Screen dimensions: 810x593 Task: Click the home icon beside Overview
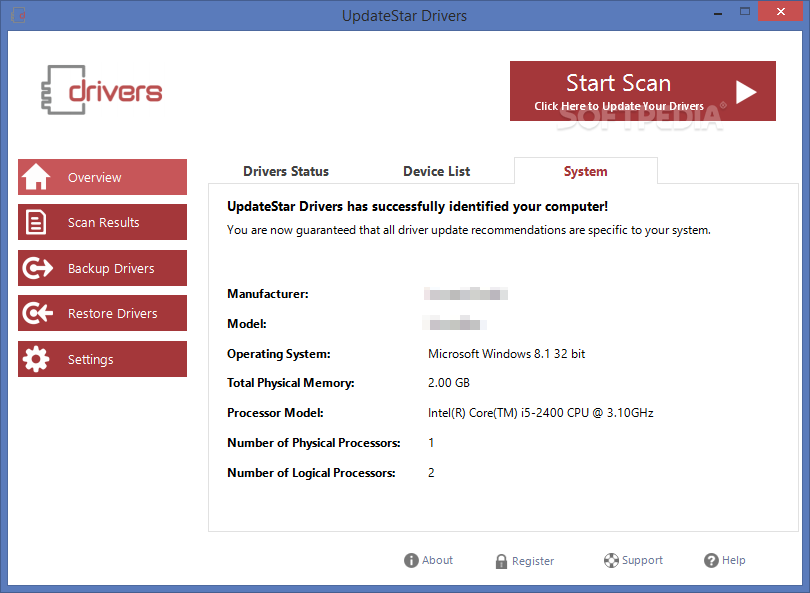pyautogui.click(x=36, y=177)
